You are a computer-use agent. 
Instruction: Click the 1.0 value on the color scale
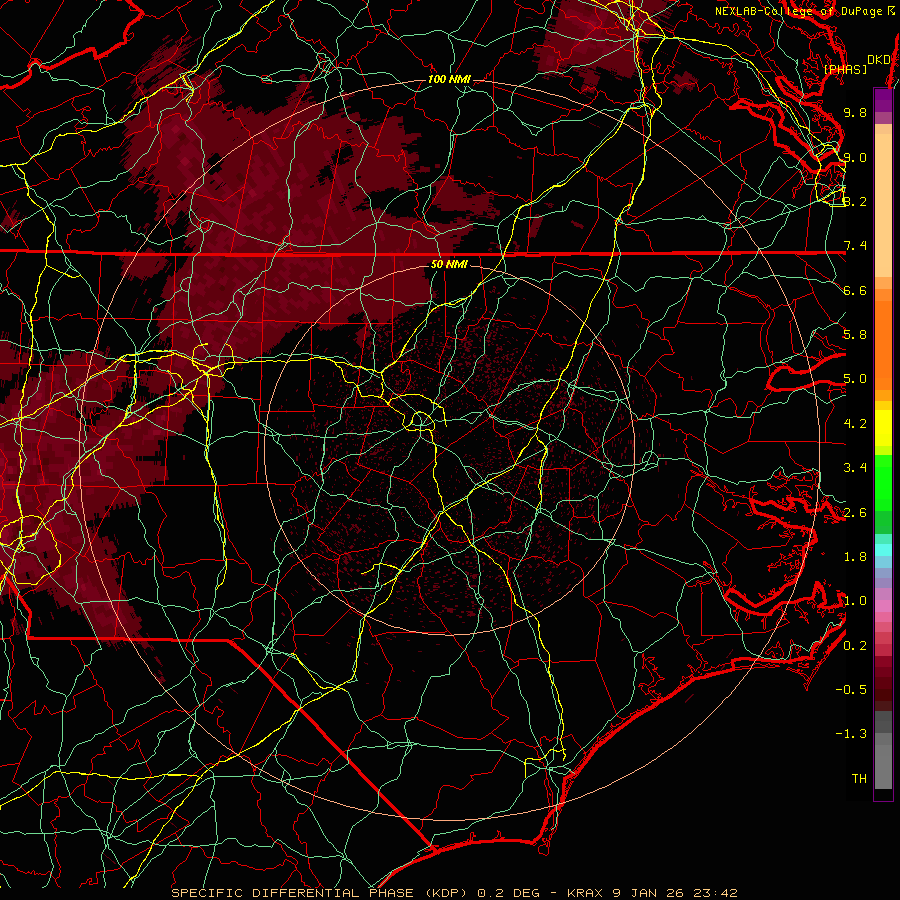tap(855, 600)
